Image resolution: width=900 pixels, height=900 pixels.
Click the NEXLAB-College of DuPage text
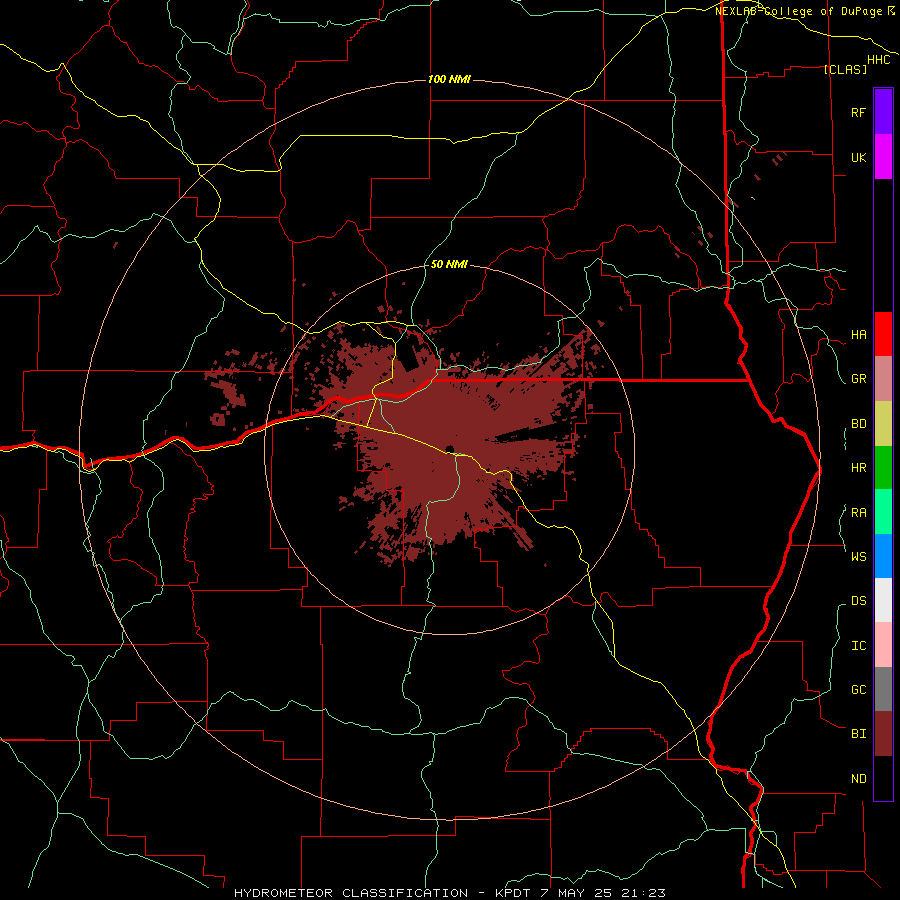[798, 11]
